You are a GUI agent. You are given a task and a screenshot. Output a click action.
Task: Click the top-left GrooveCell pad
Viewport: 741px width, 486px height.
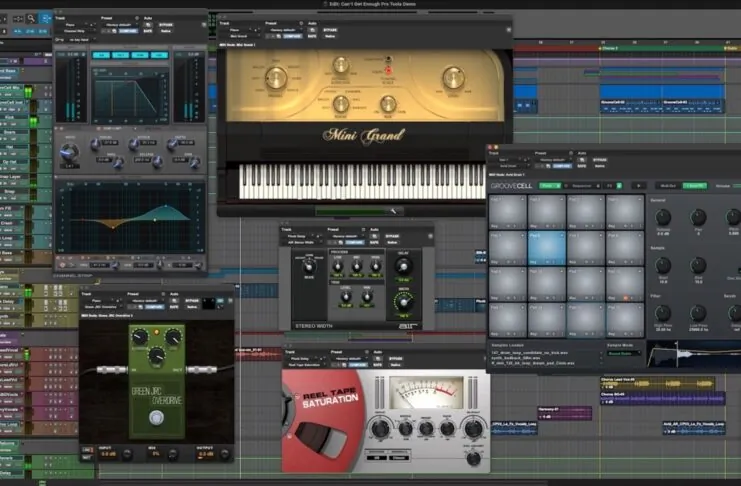pyautogui.click(x=508, y=212)
